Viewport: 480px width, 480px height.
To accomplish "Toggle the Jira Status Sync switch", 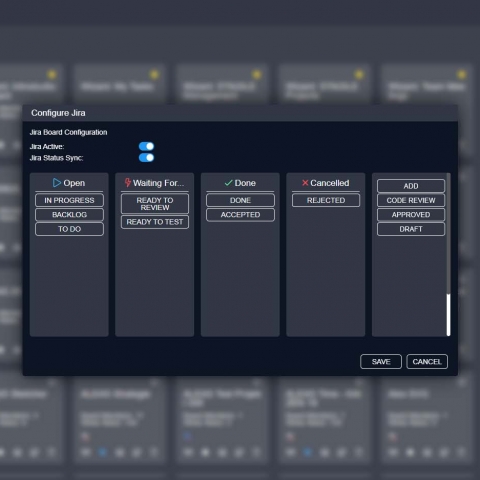I will coord(146,157).
